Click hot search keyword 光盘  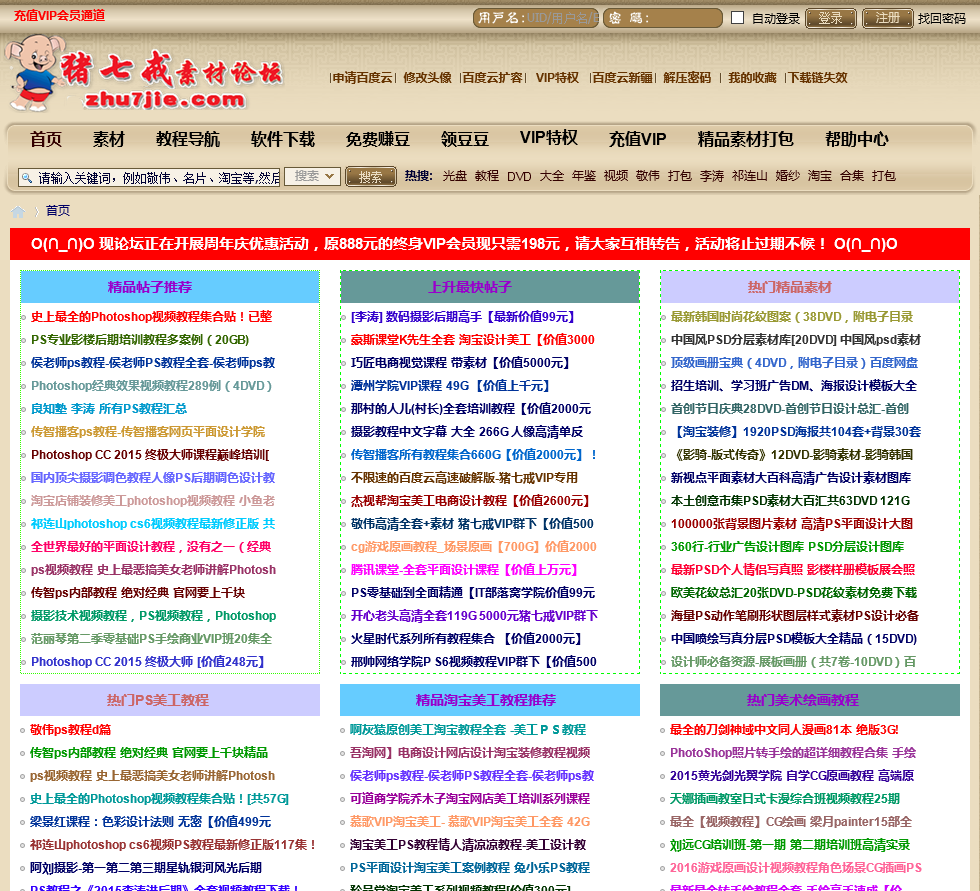(x=454, y=176)
